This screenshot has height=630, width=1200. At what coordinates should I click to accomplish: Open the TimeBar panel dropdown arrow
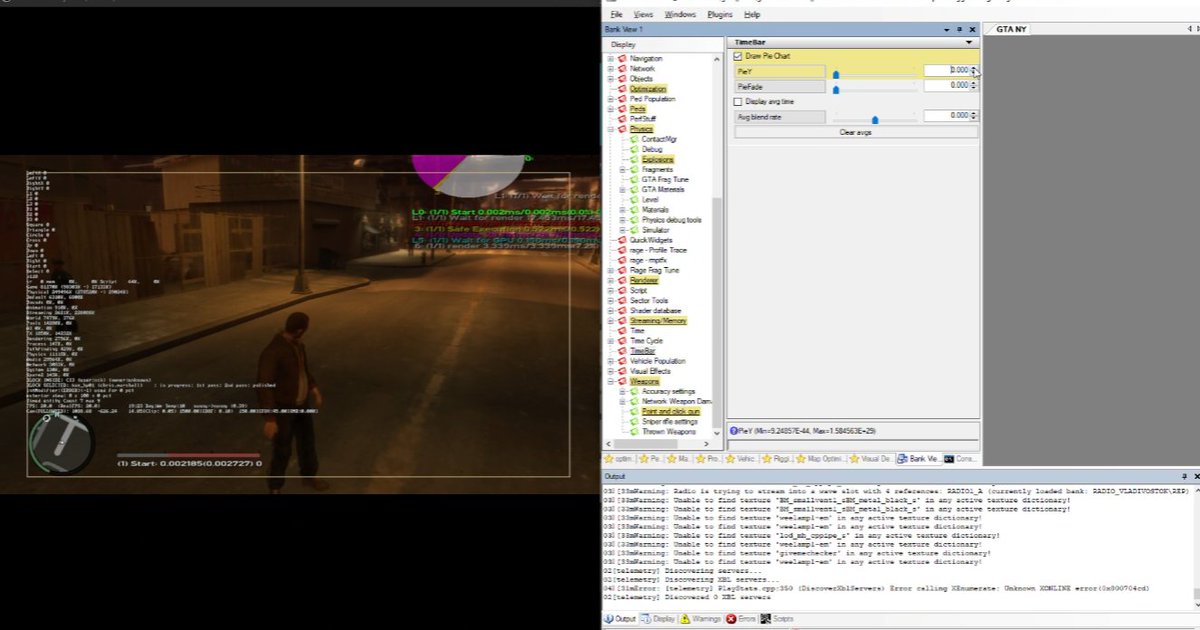click(968, 43)
